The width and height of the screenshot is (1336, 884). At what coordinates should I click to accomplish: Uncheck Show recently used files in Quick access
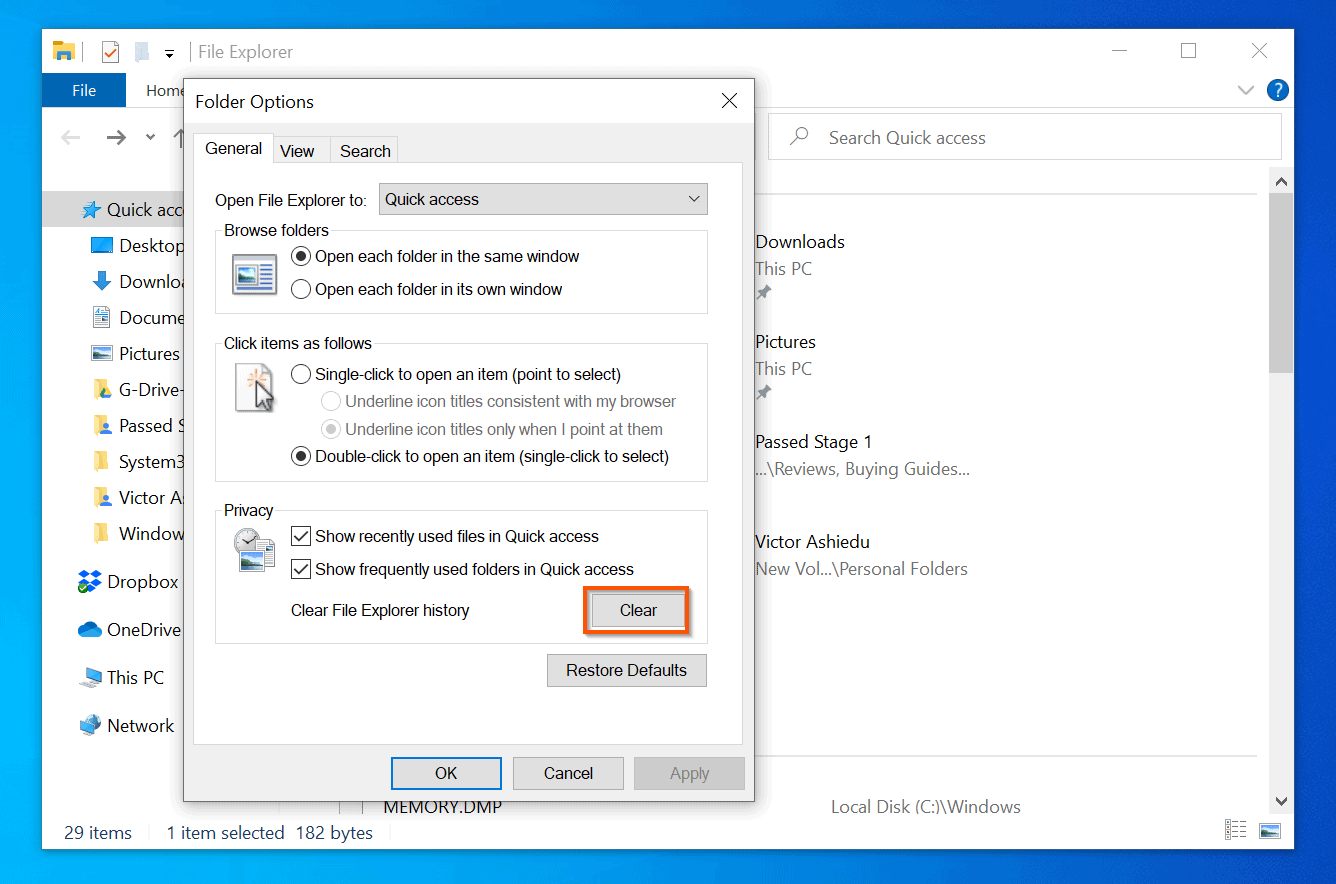point(301,536)
